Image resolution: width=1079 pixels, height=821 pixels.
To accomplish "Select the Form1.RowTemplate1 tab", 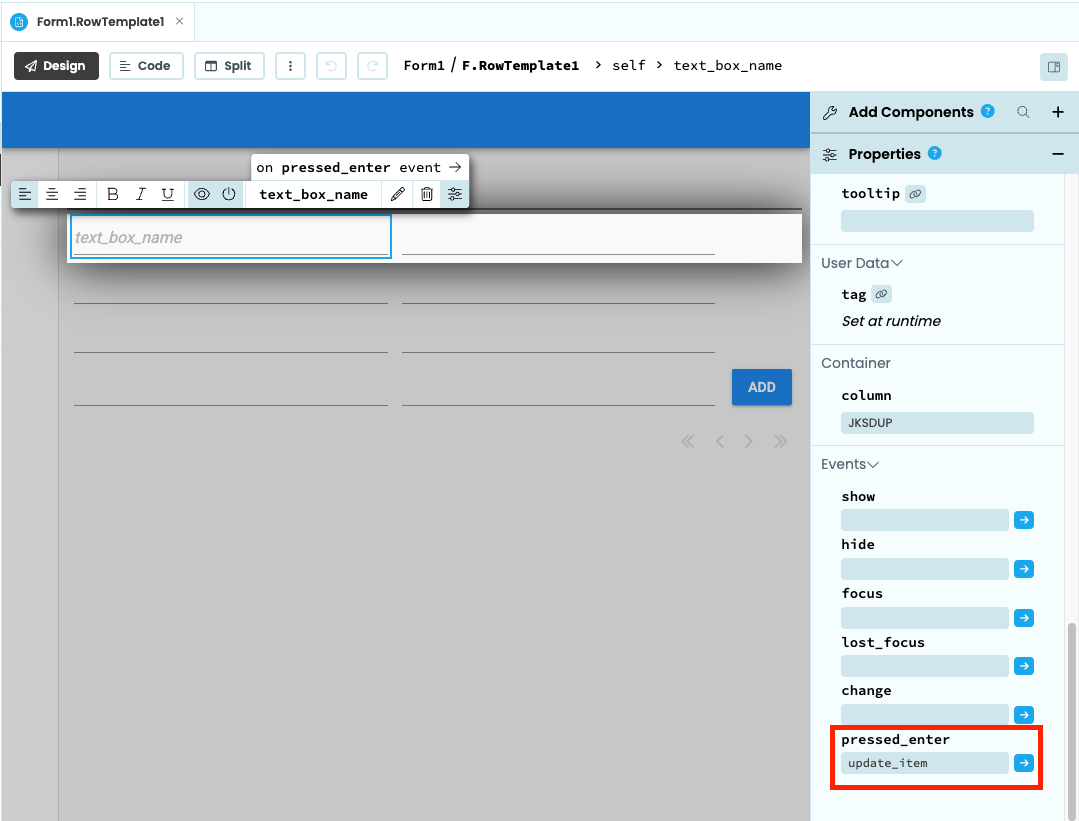I will [100, 21].
